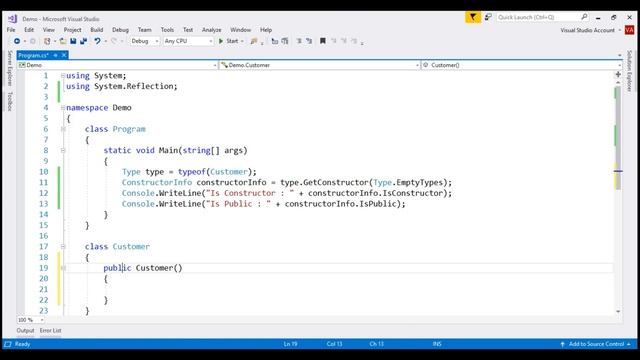Click the Save All toolbar icon

coord(84,41)
